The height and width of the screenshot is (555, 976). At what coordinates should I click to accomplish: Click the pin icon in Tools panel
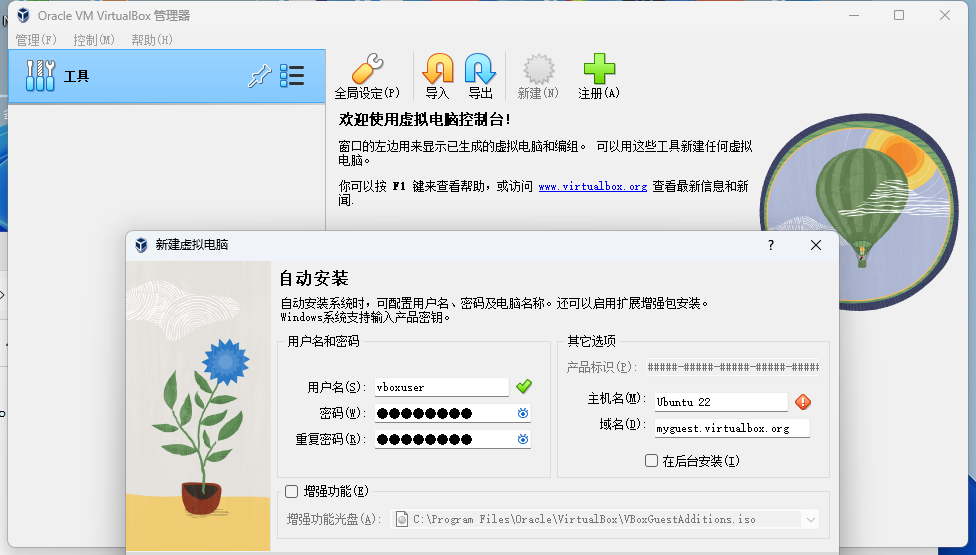pos(260,76)
